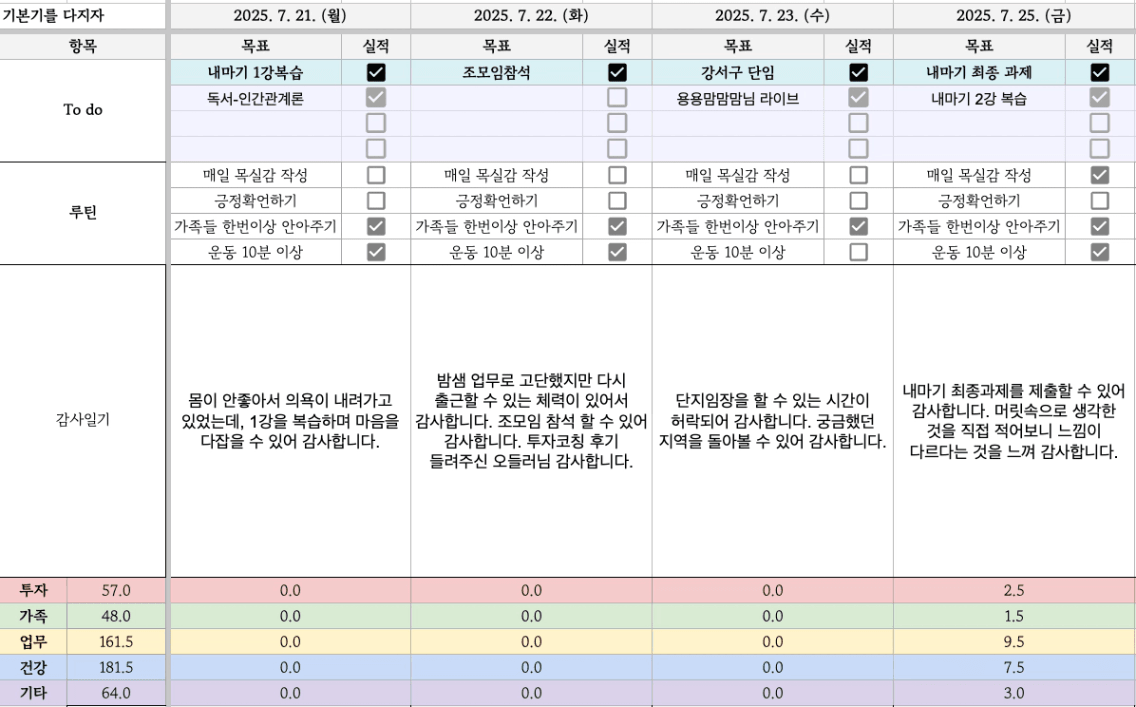Screen dimensions: 1136x707
Task: Click the 내마기 1강복습 goal cell
Action: [x=256, y=72]
